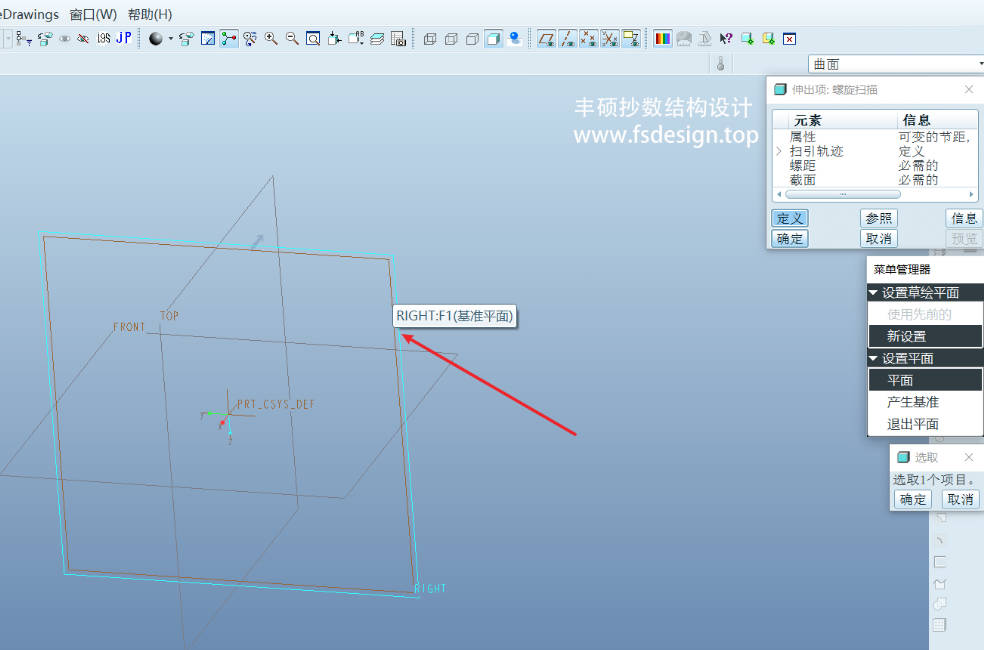Click the layers stack icon
Image resolution: width=984 pixels, height=650 pixels.
[377, 39]
